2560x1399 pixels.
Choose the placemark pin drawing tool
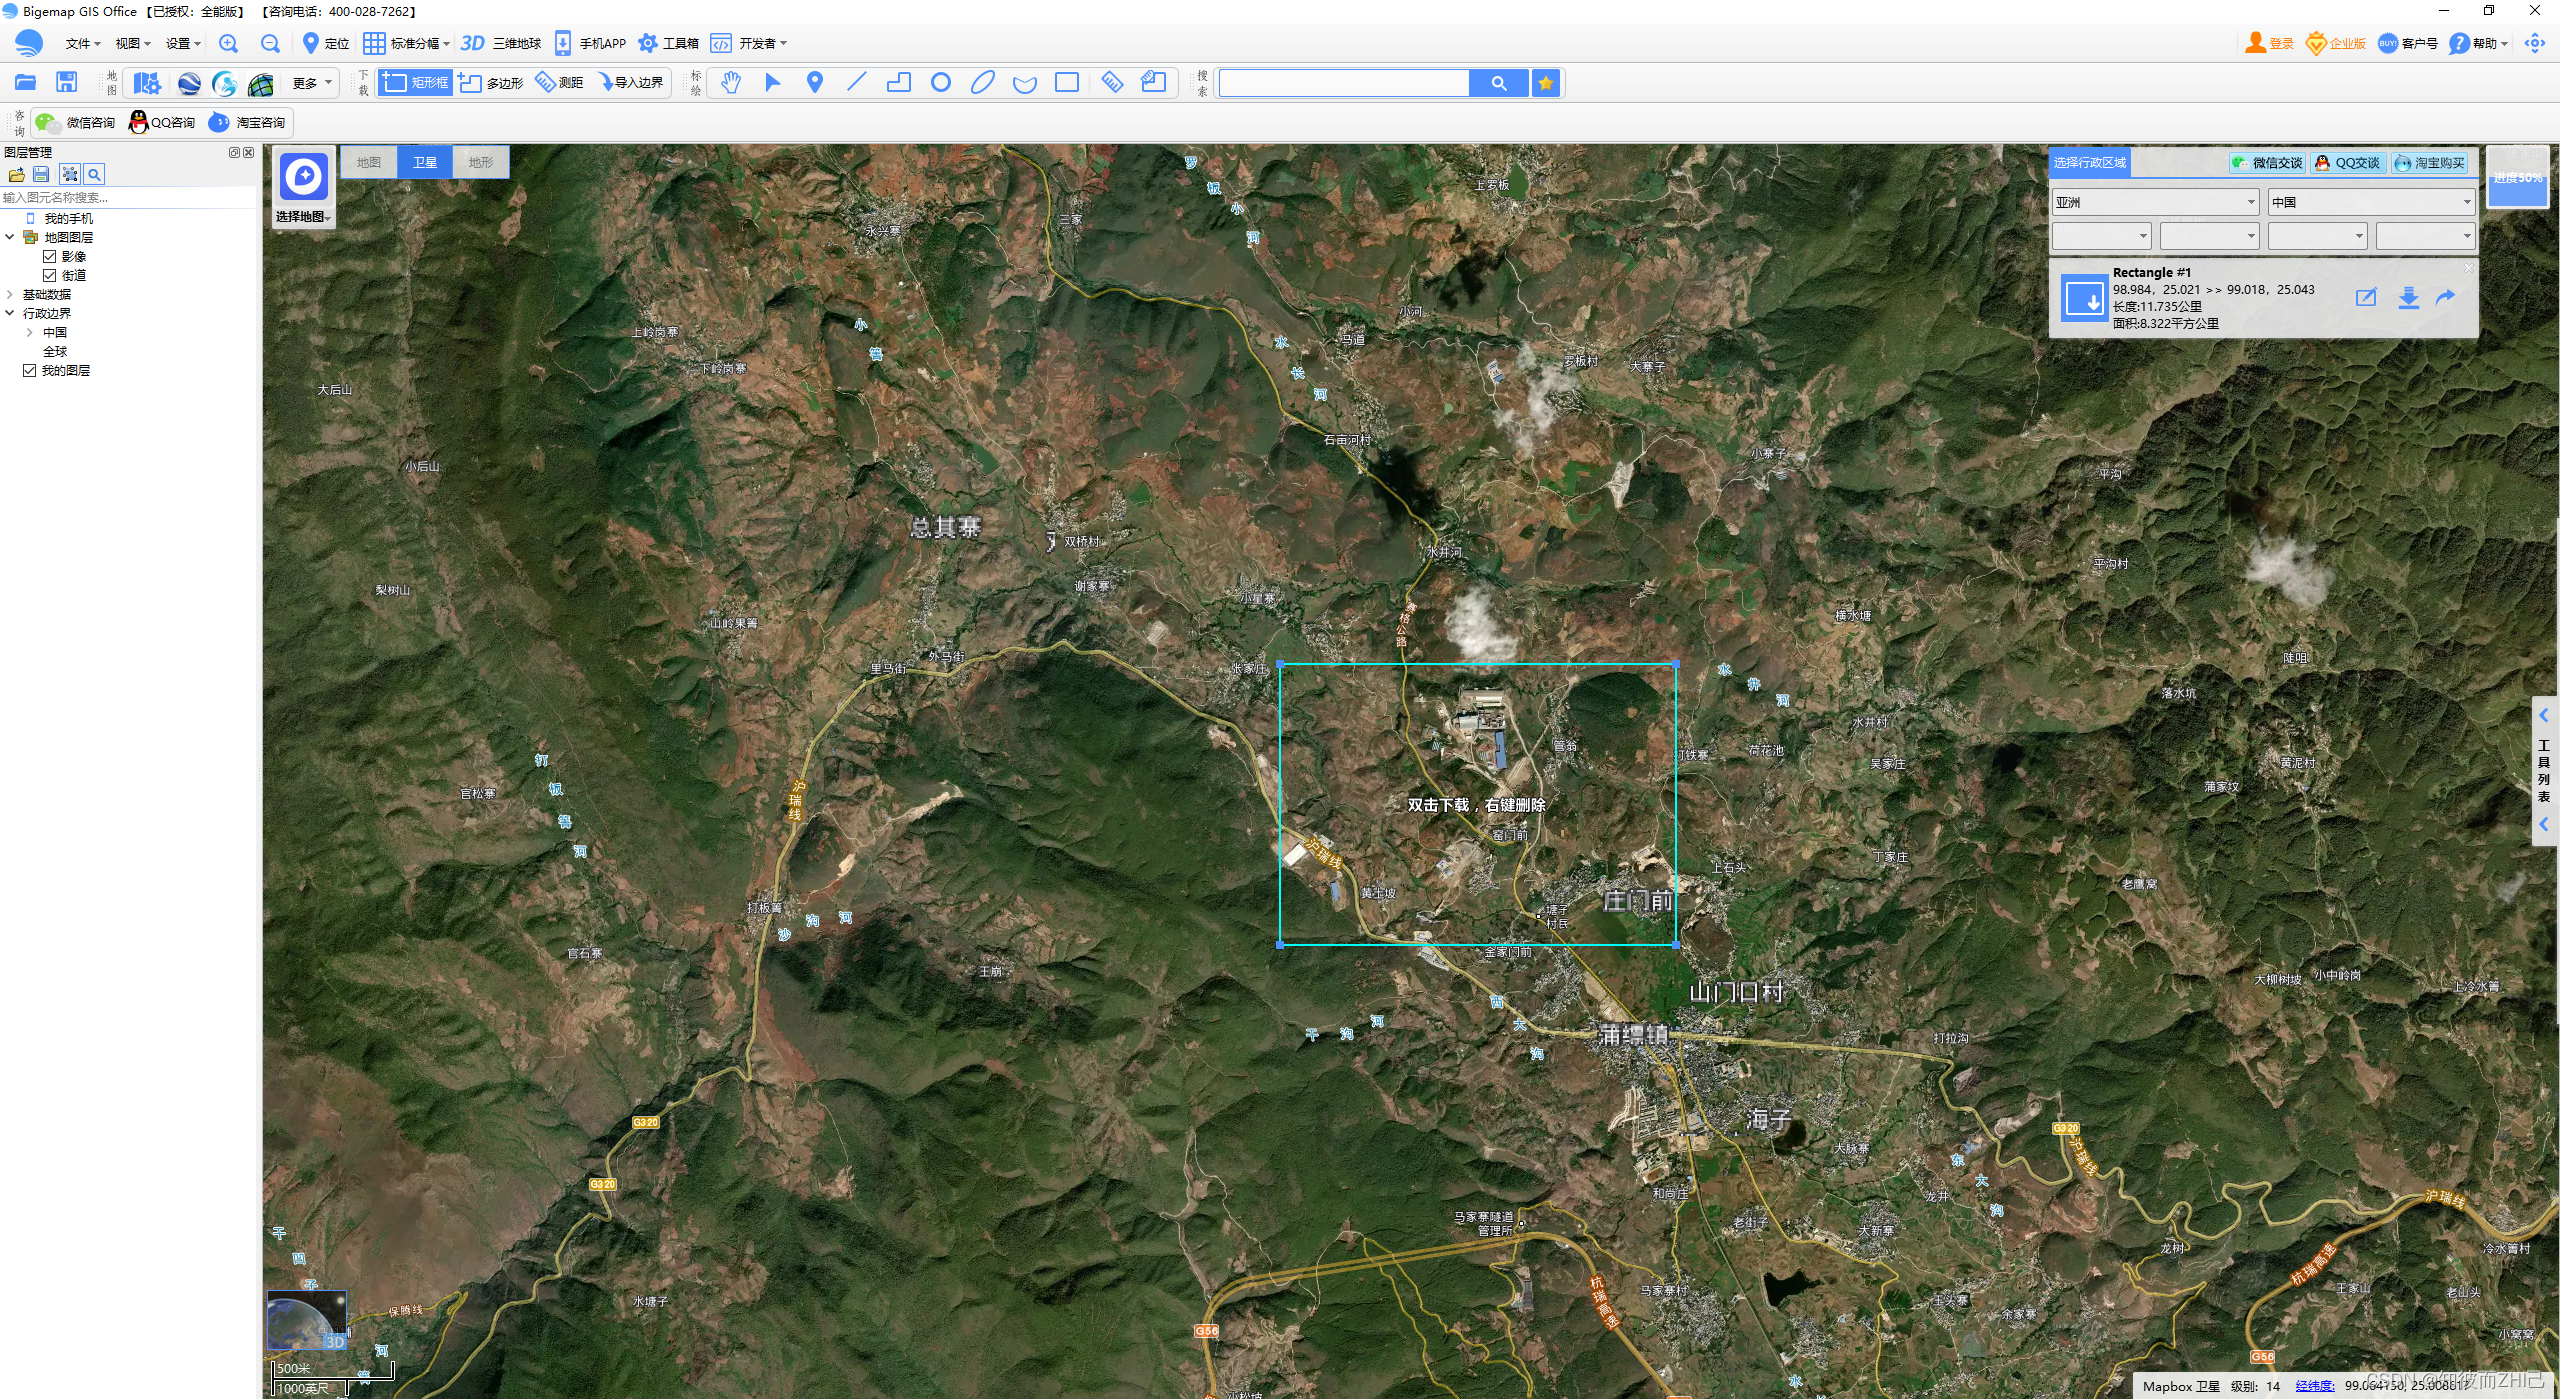[815, 83]
